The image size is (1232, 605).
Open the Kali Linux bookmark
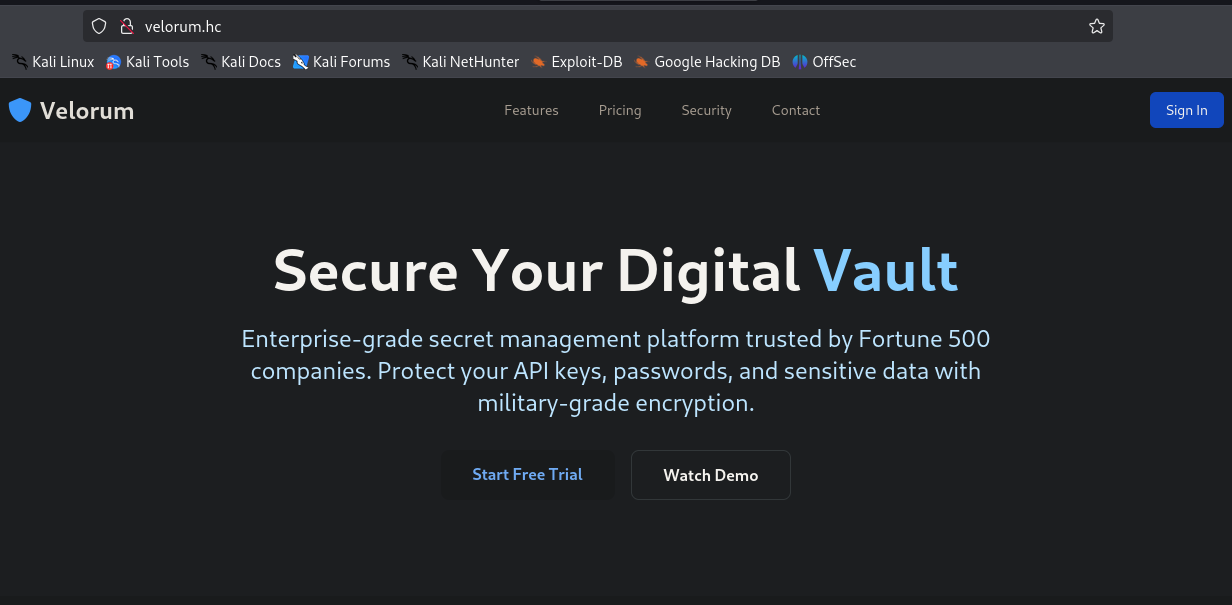(53, 62)
